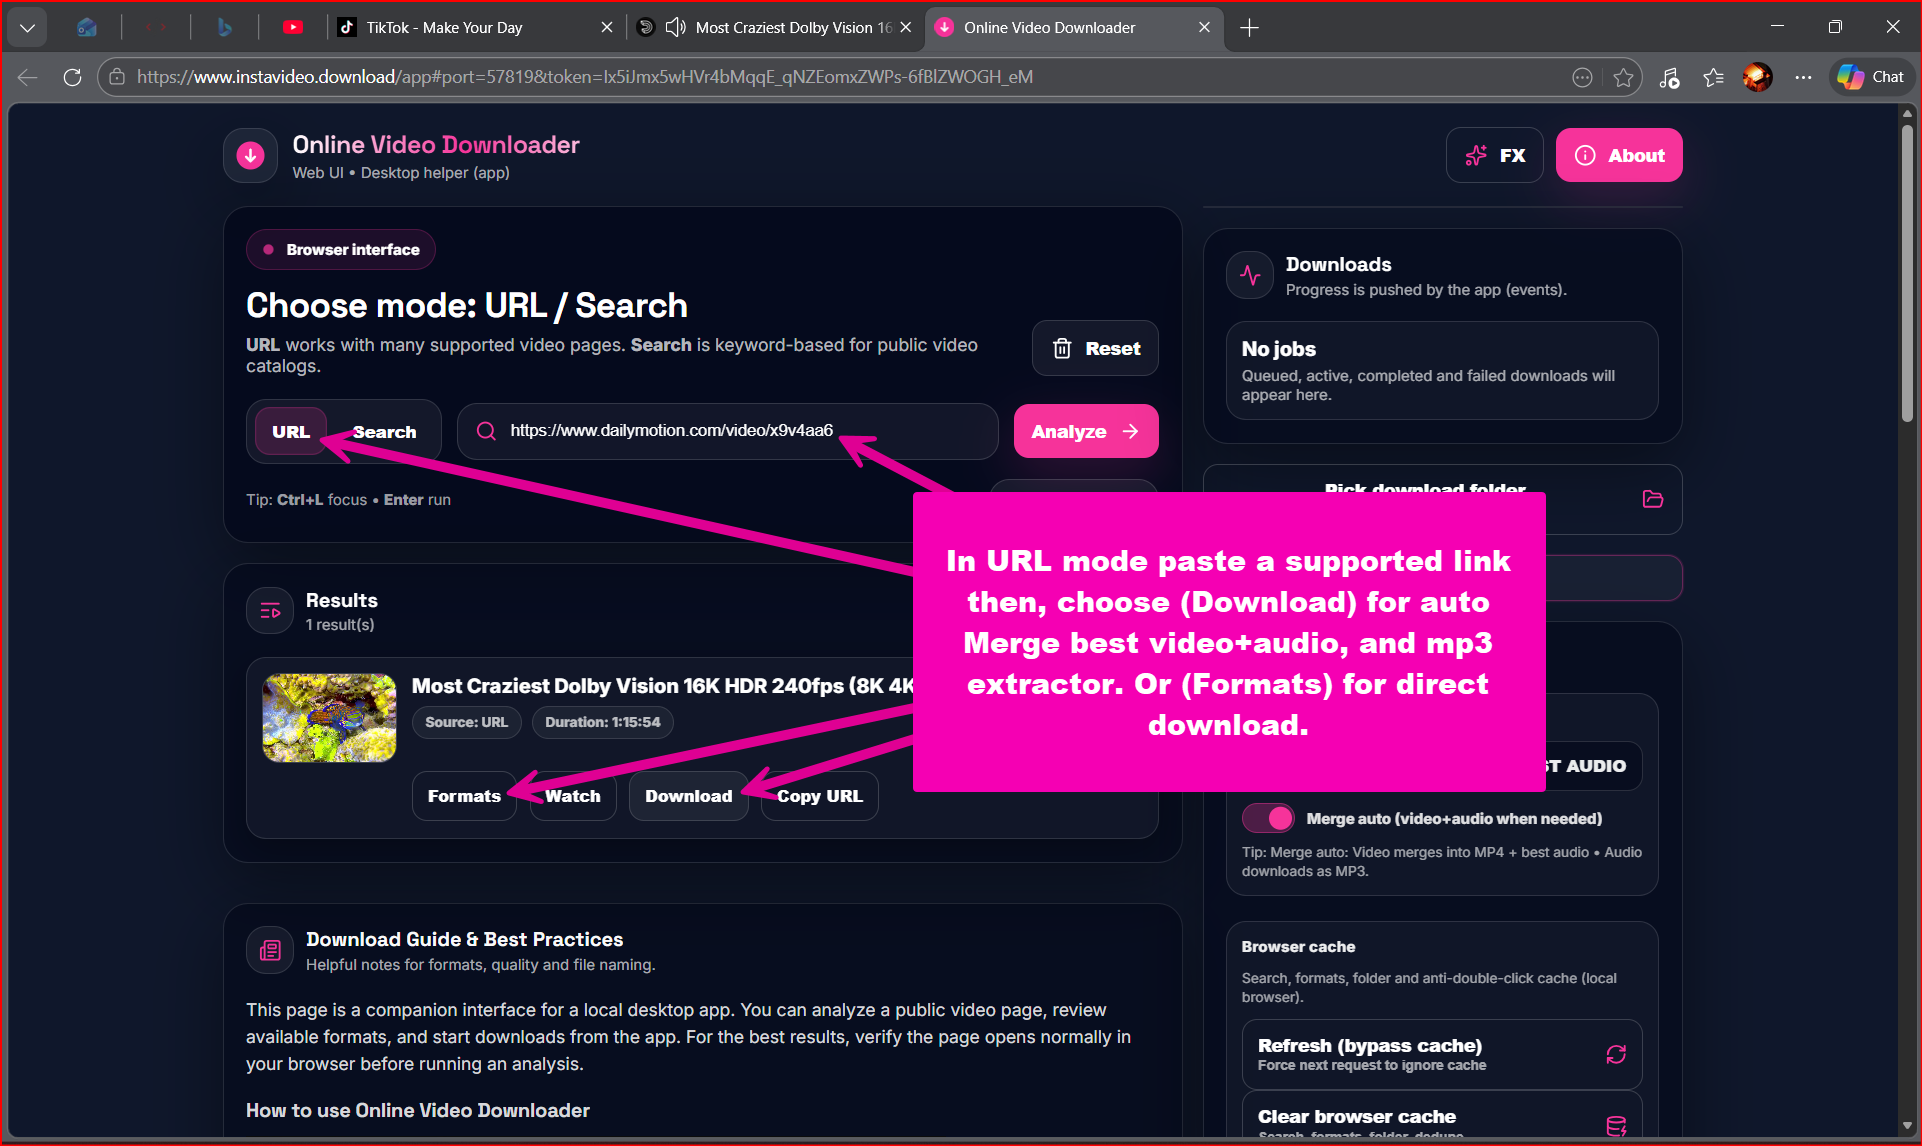
Task: Select URL mode
Action: tap(290, 431)
